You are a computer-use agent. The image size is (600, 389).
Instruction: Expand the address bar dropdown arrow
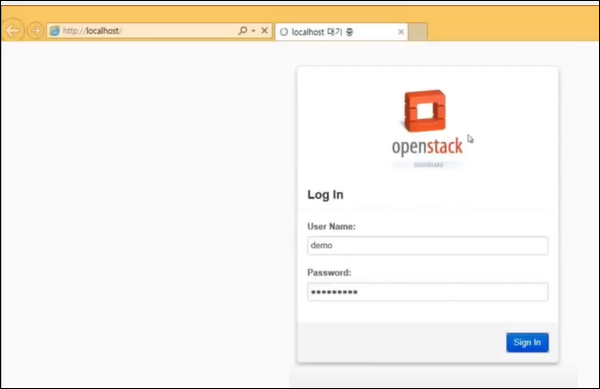[253, 31]
